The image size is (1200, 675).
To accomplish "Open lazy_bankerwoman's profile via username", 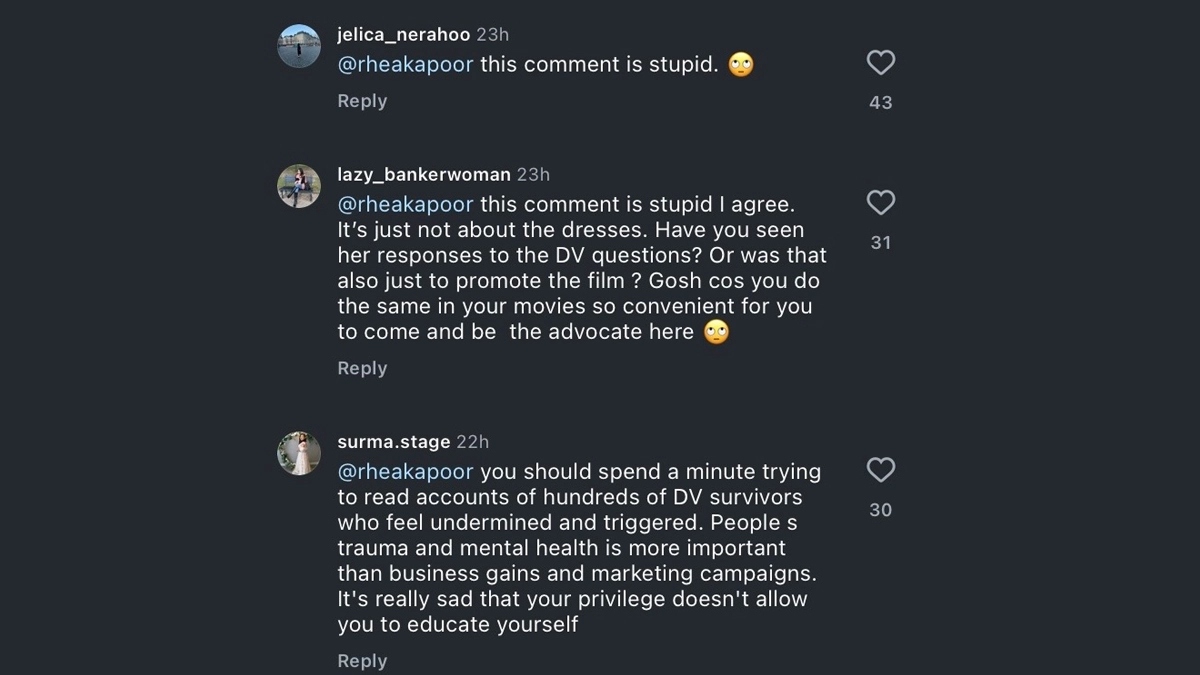I will 424,175.
